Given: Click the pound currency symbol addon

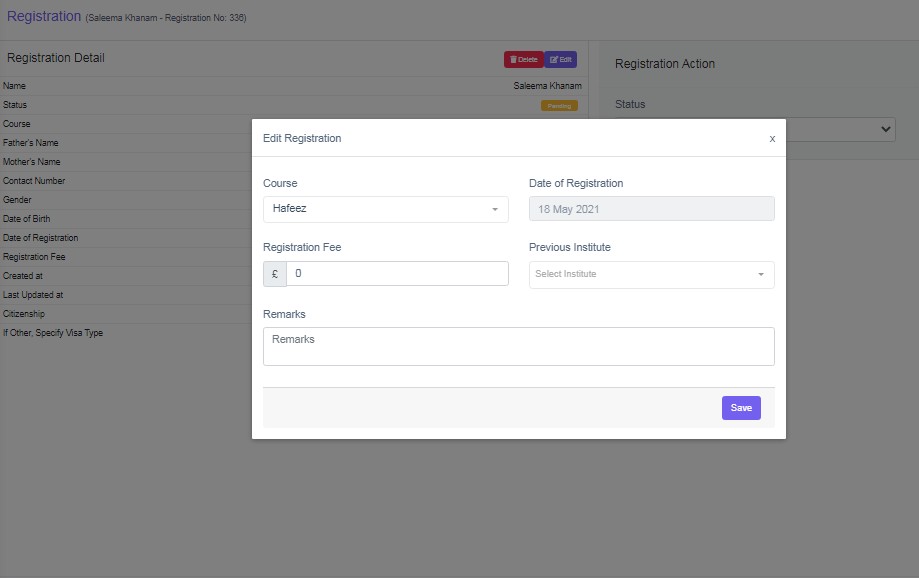Looking at the screenshot, I should pyautogui.click(x=275, y=274).
